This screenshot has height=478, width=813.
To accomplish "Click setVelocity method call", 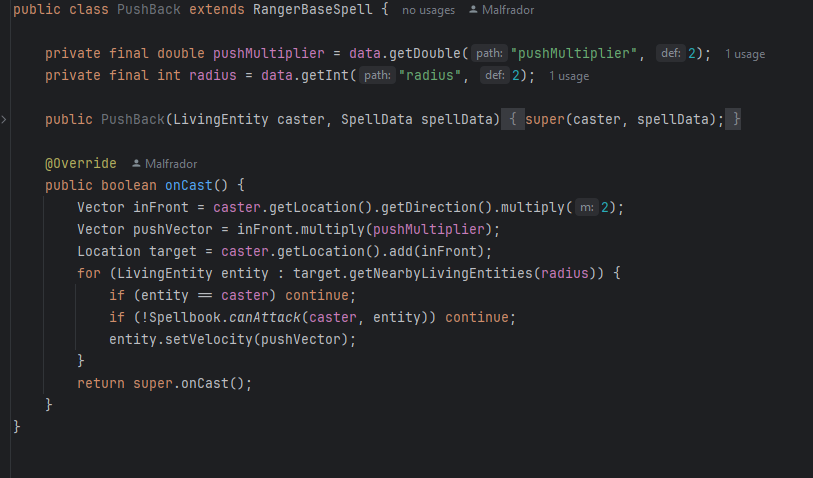I will [x=208, y=340].
